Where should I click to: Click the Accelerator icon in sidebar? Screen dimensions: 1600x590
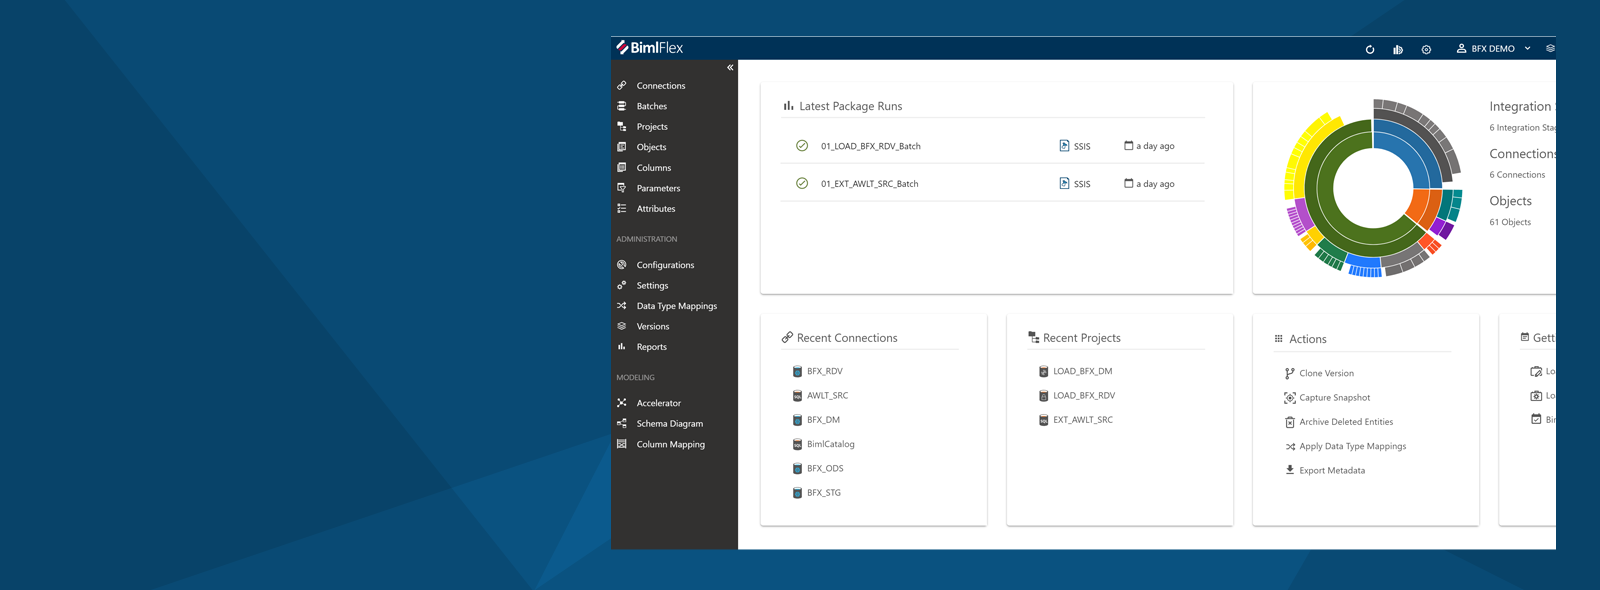[x=622, y=403]
